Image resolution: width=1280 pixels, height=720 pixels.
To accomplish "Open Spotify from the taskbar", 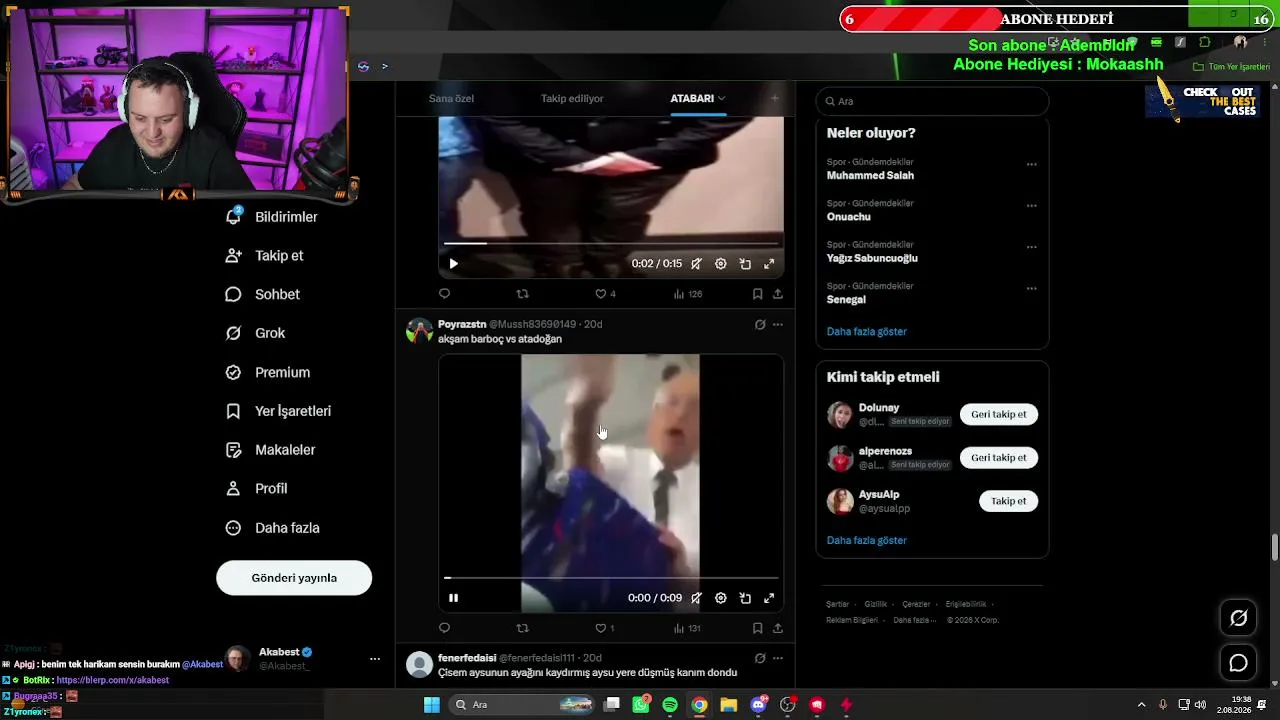I will coord(670,705).
